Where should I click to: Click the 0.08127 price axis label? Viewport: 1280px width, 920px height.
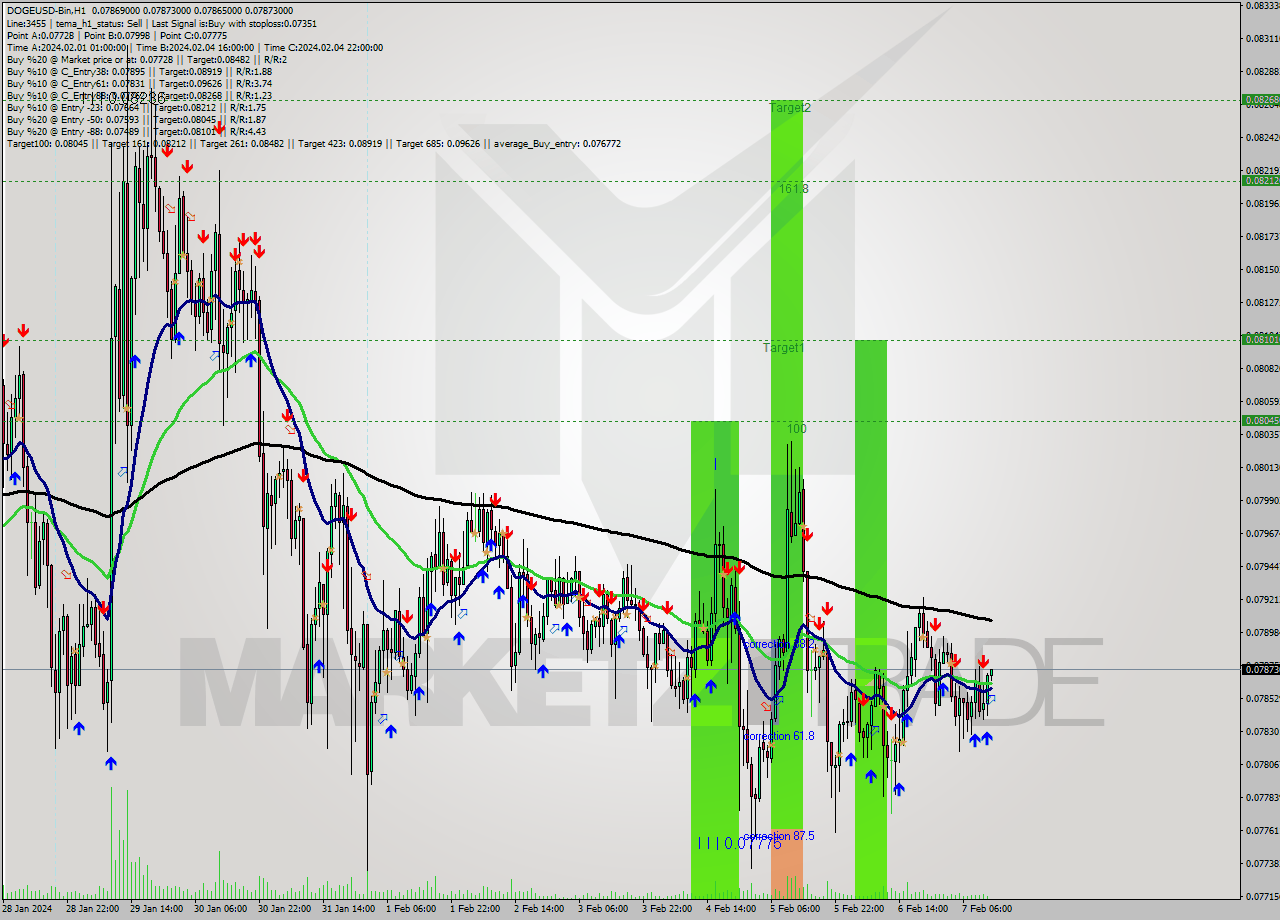(1262, 302)
